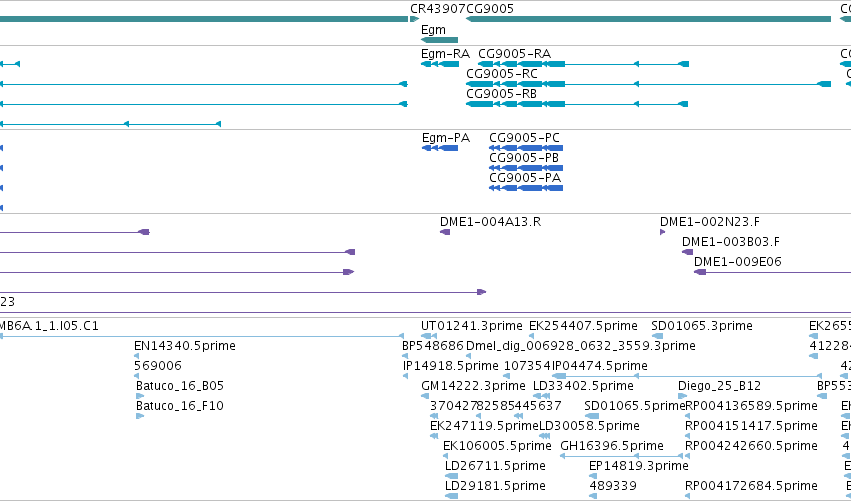Click the LD33402.5prime EST label
Screen dimensions: 851x501
[x=583, y=386]
